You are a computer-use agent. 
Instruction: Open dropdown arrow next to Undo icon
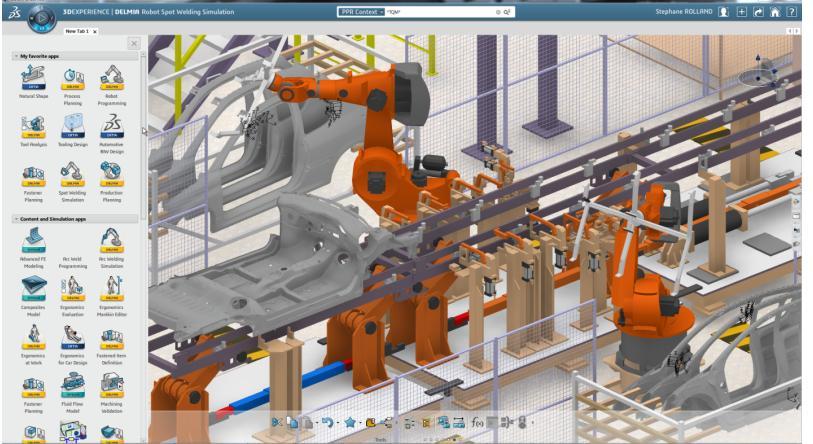click(337, 423)
